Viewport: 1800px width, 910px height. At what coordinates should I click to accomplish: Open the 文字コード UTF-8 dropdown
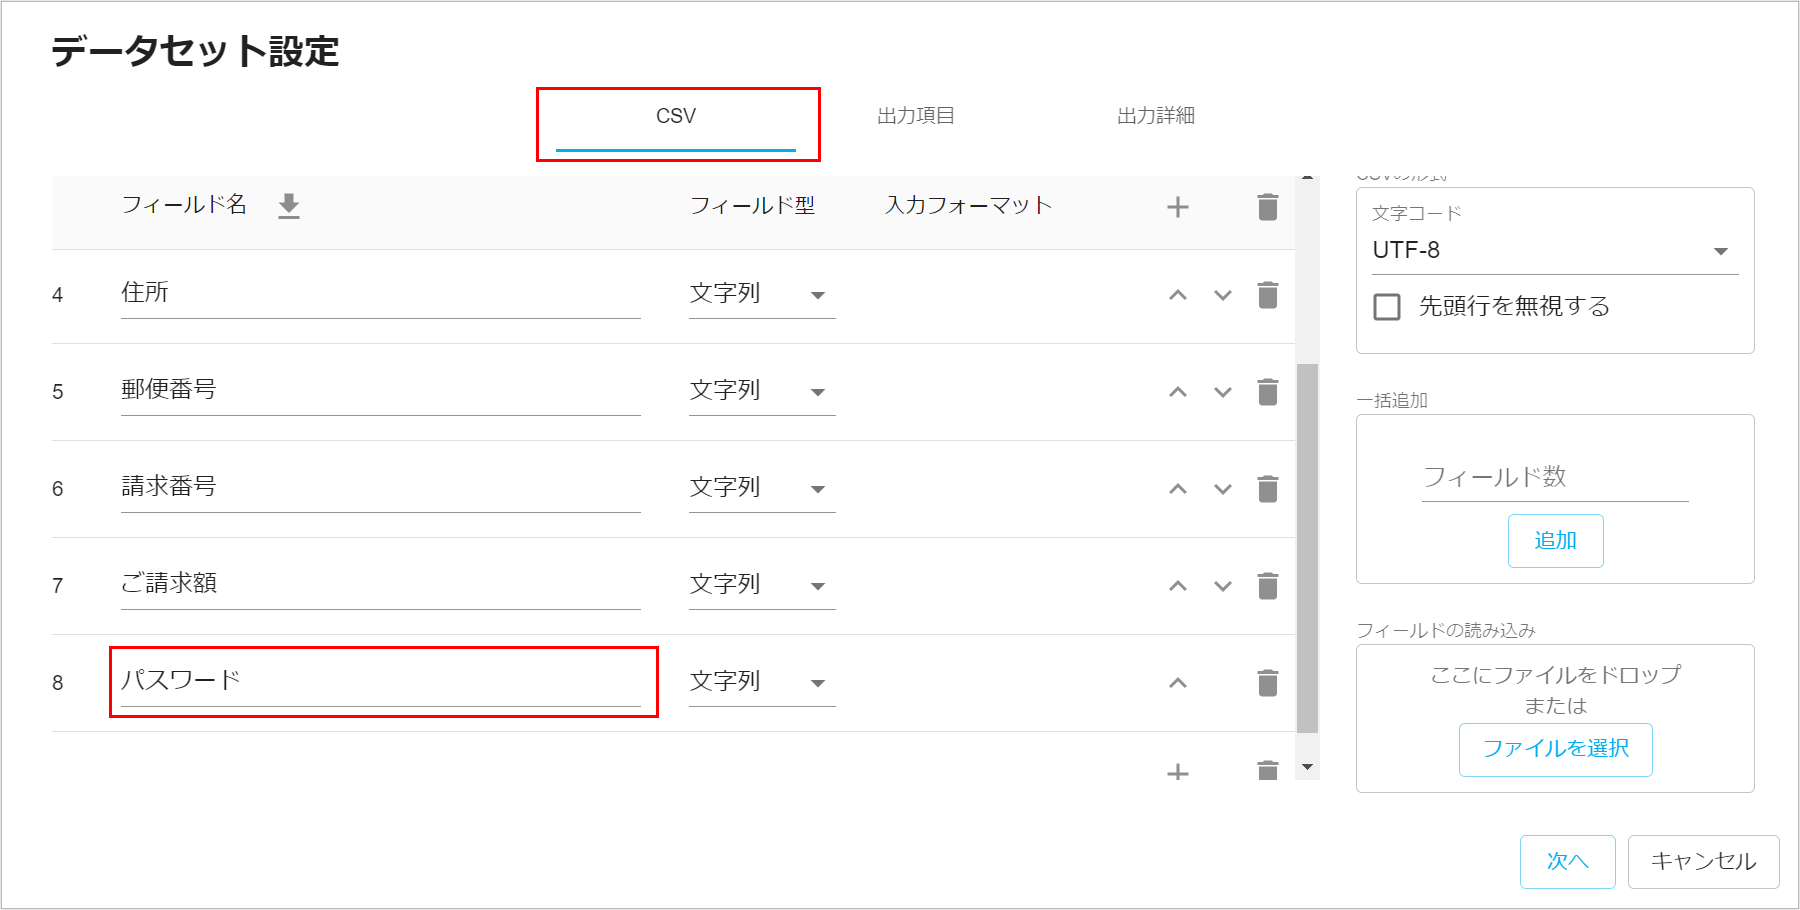coord(1554,251)
